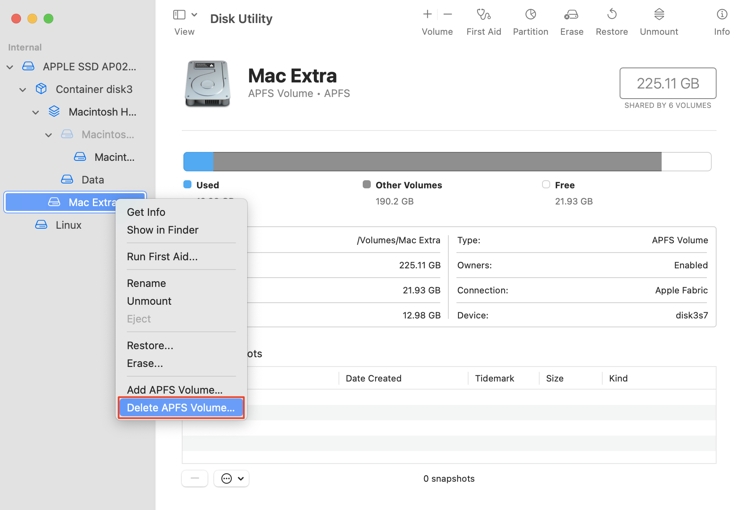Collapse the Macintosh H... volume group chevron
740x510 pixels.
[35, 112]
